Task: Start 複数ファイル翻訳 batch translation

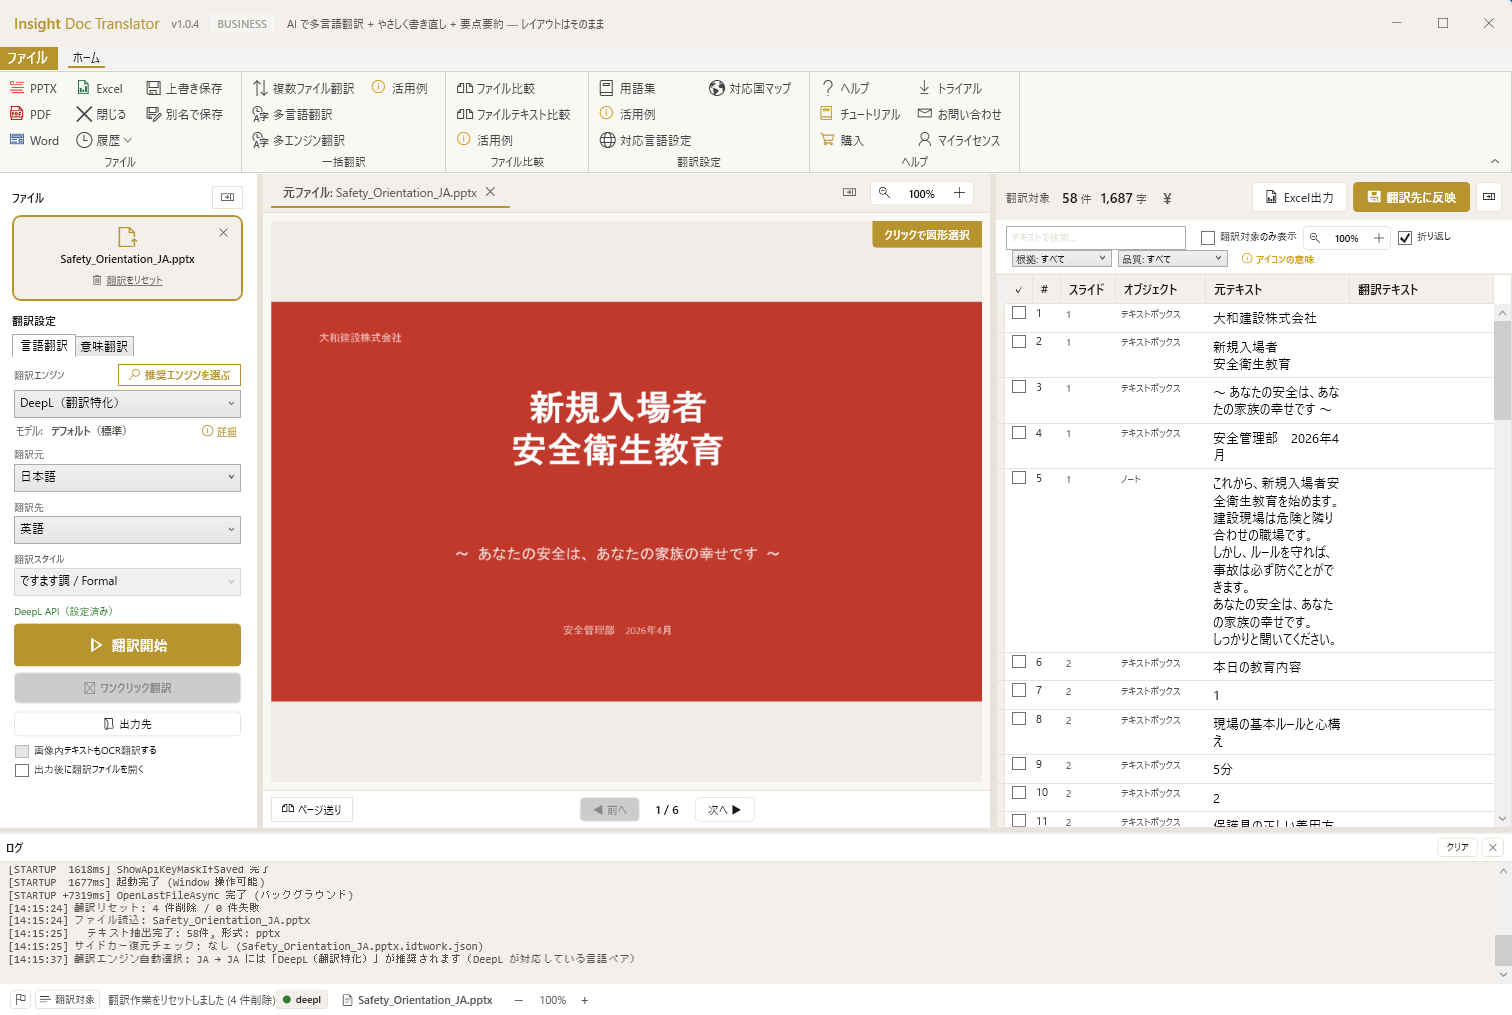Action: pyautogui.click(x=303, y=88)
